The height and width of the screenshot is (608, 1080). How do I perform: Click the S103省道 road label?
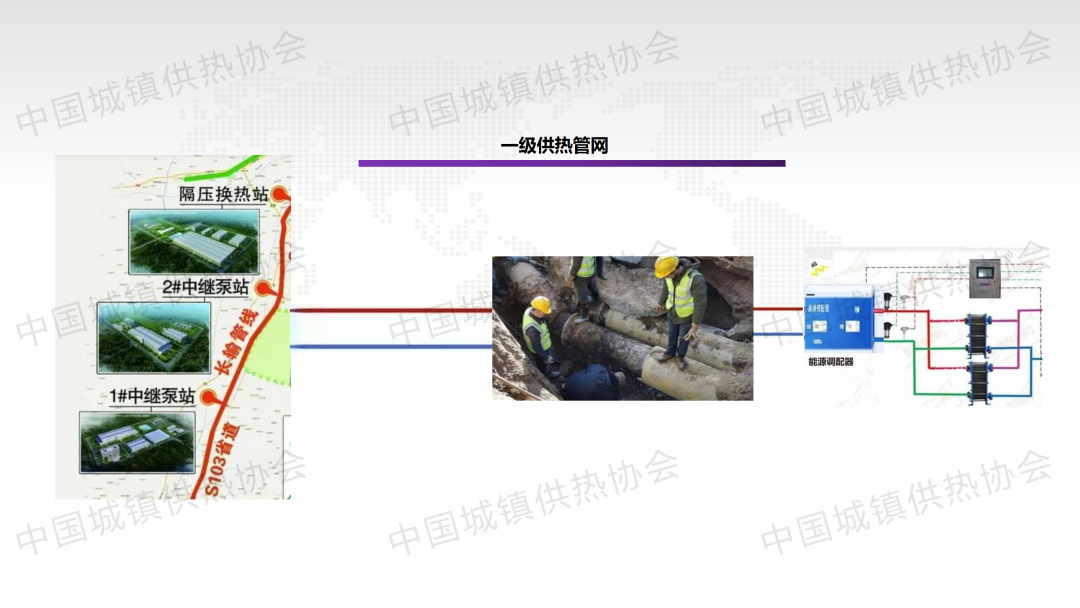(x=222, y=460)
